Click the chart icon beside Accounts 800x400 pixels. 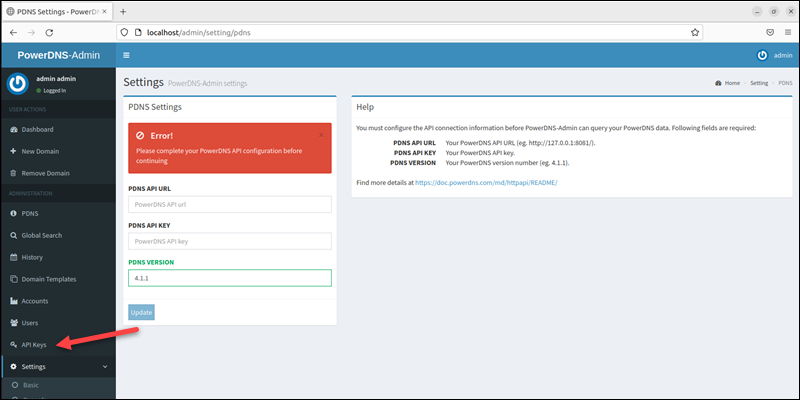point(14,301)
